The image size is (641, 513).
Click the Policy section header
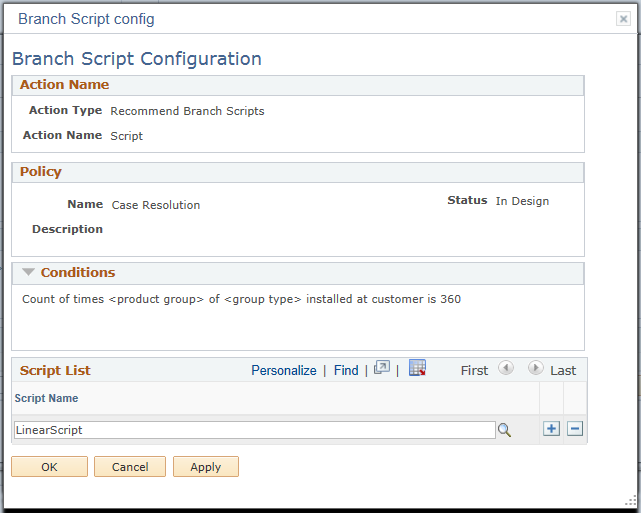(x=298, y=172)
